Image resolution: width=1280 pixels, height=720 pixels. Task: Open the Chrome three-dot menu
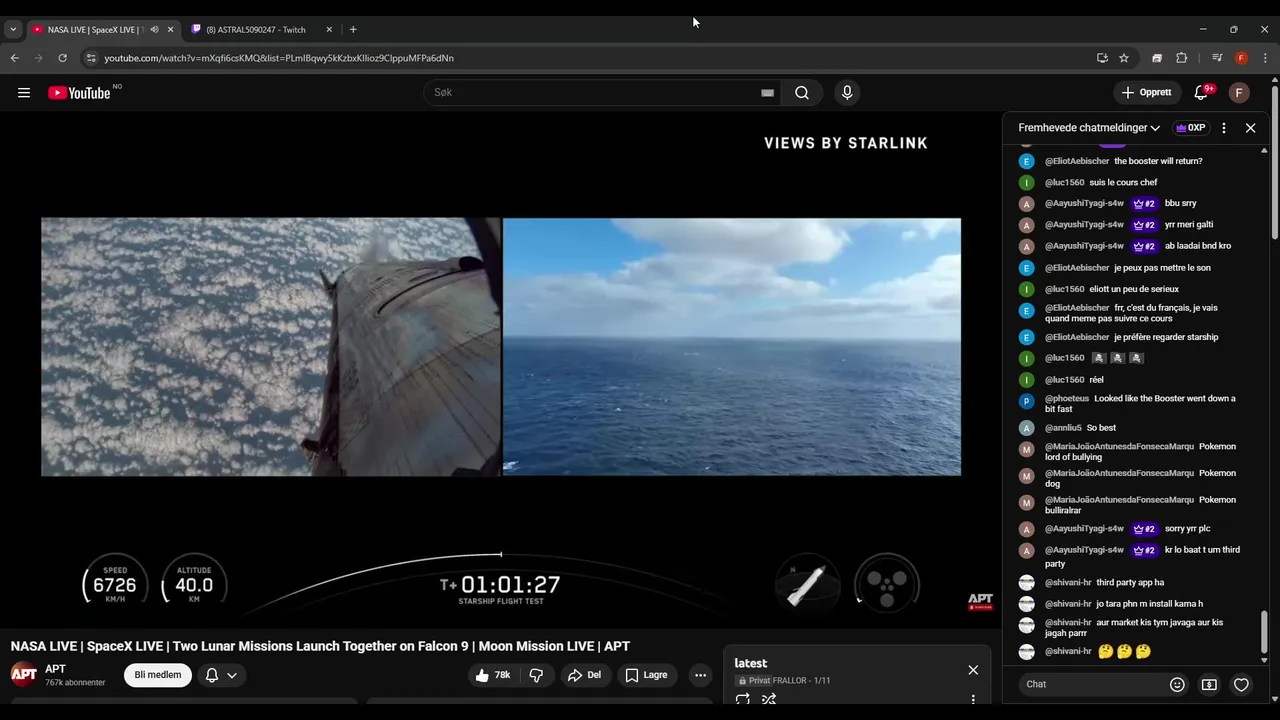[1265, 58]
